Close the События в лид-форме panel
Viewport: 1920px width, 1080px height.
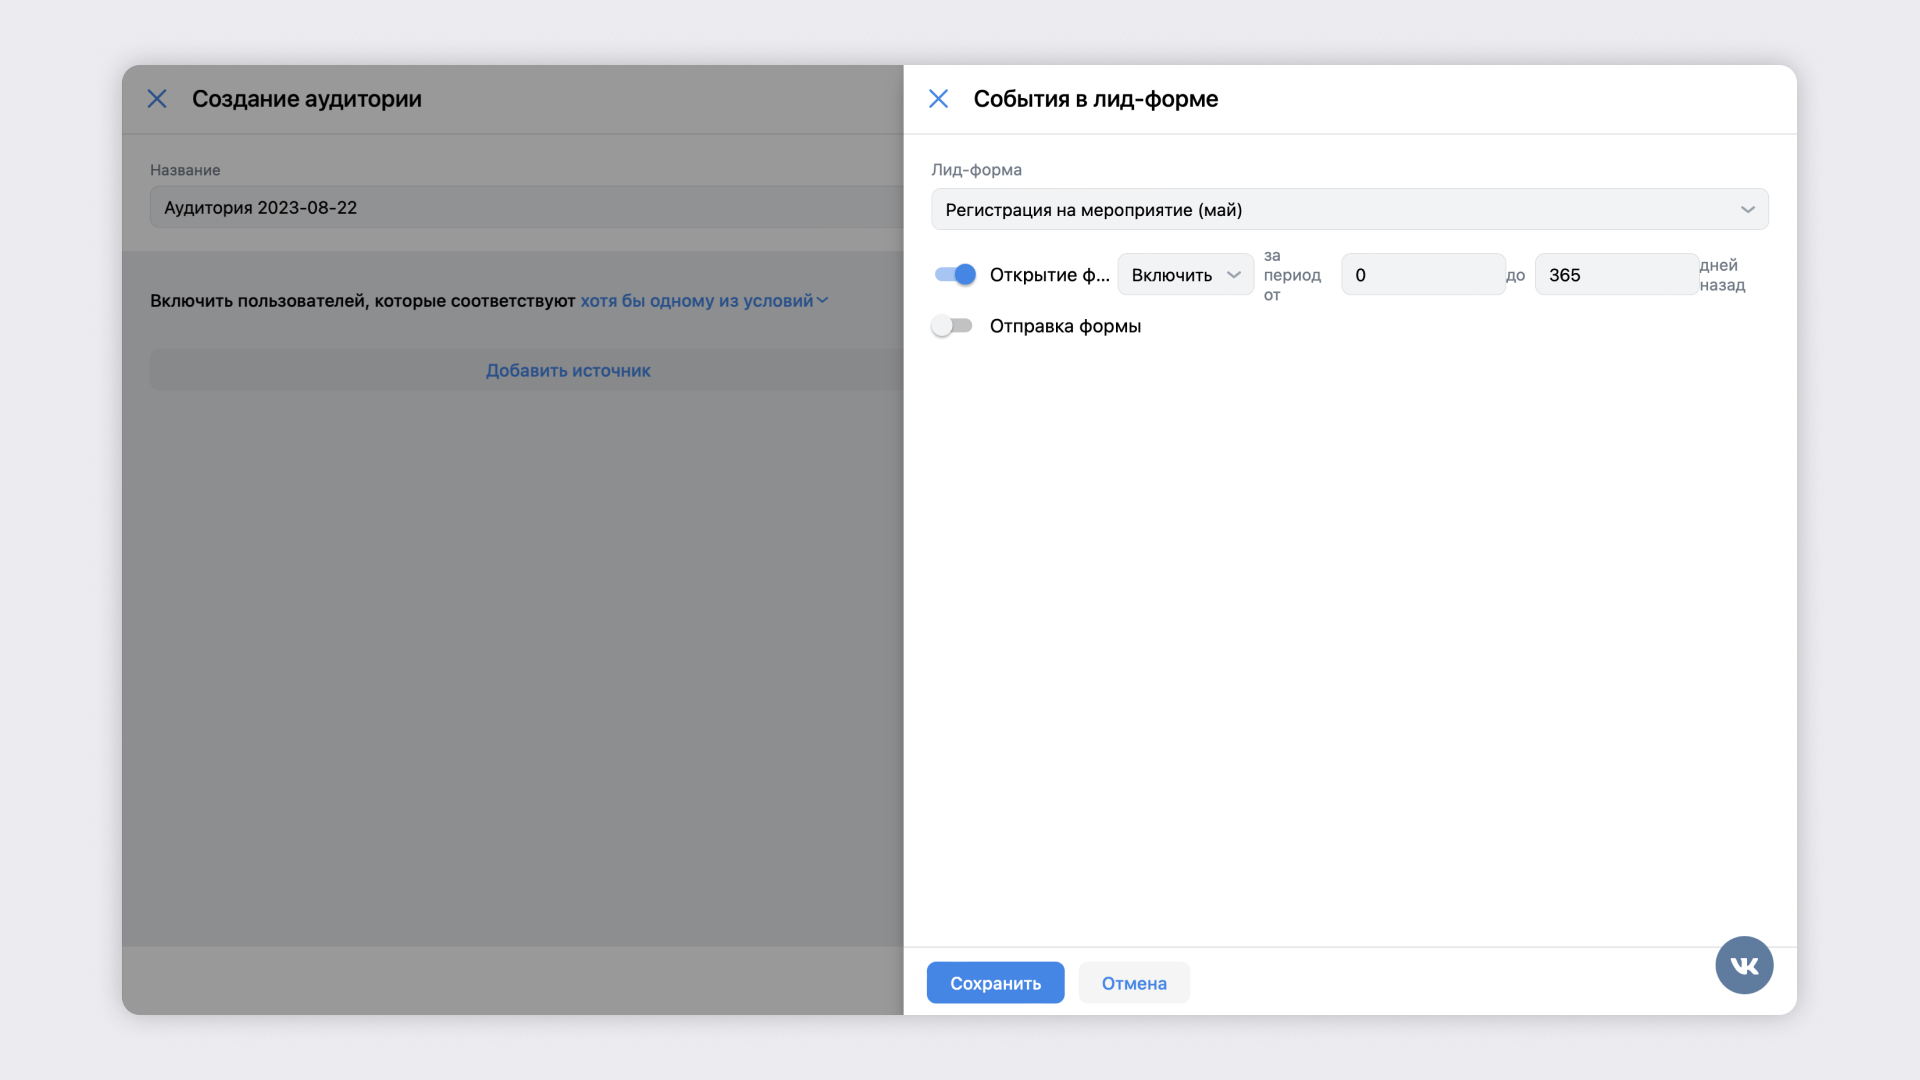[938, 99]
